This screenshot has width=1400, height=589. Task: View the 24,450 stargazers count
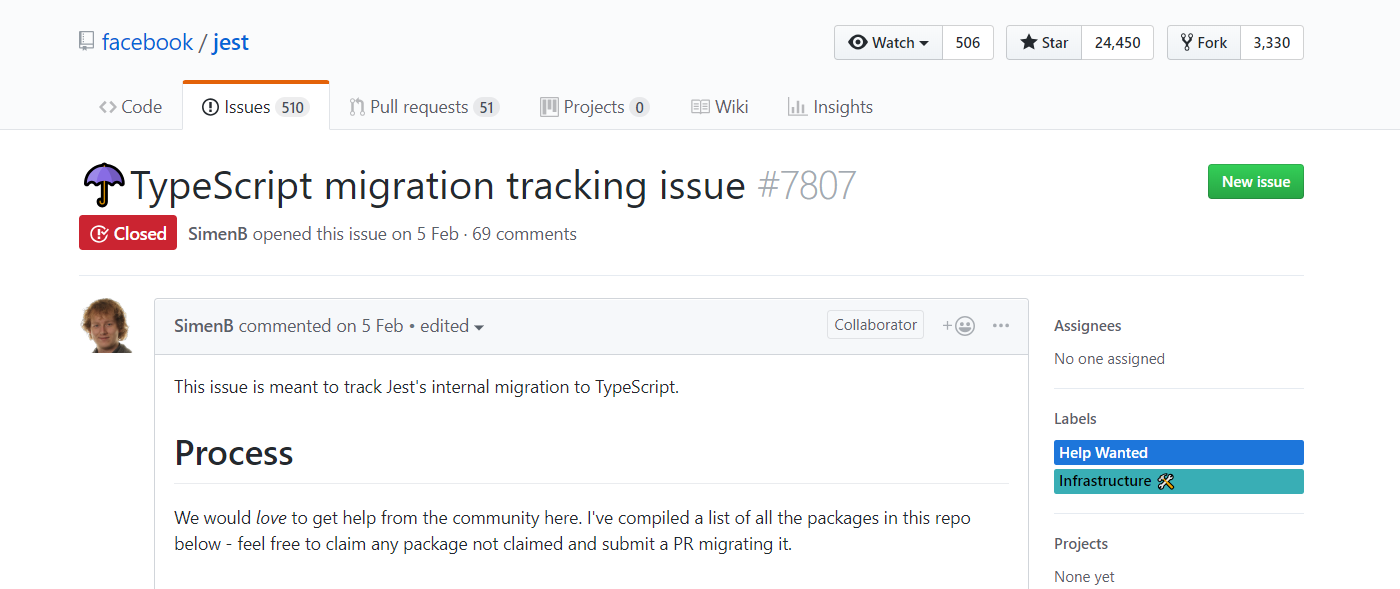1118,43
